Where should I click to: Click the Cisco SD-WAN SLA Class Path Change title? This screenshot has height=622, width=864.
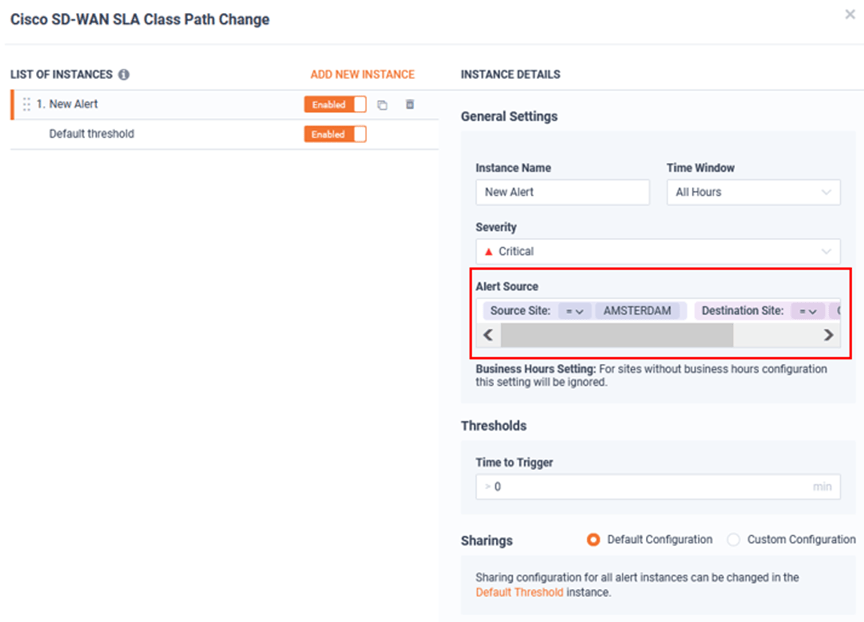click(x=140, y=19)
